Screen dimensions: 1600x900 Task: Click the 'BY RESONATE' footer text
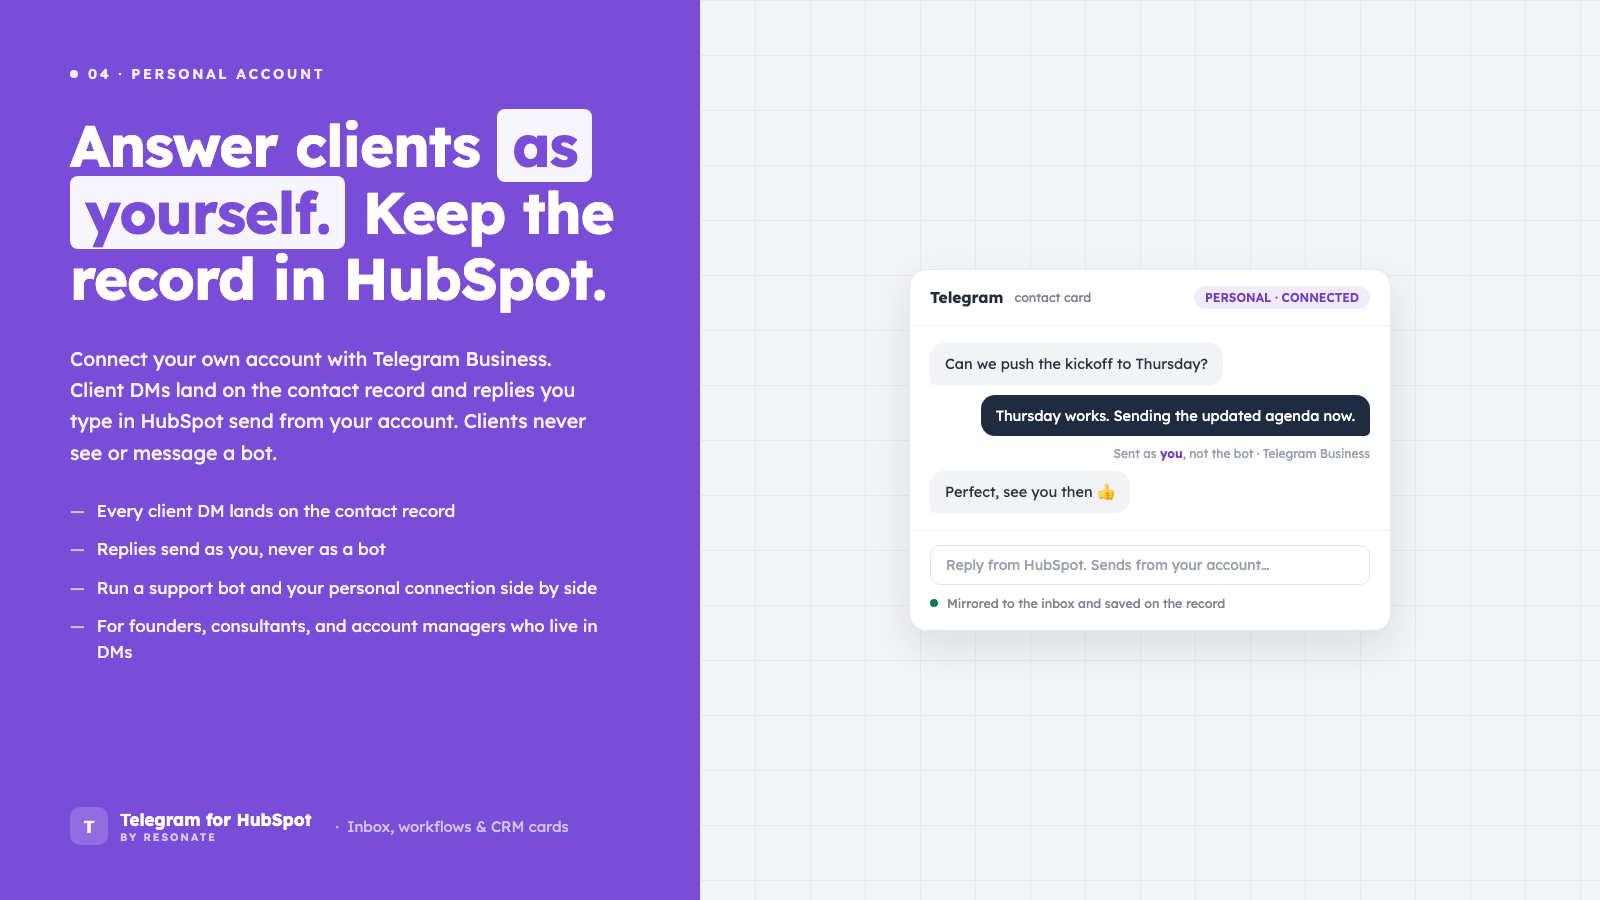168,838
